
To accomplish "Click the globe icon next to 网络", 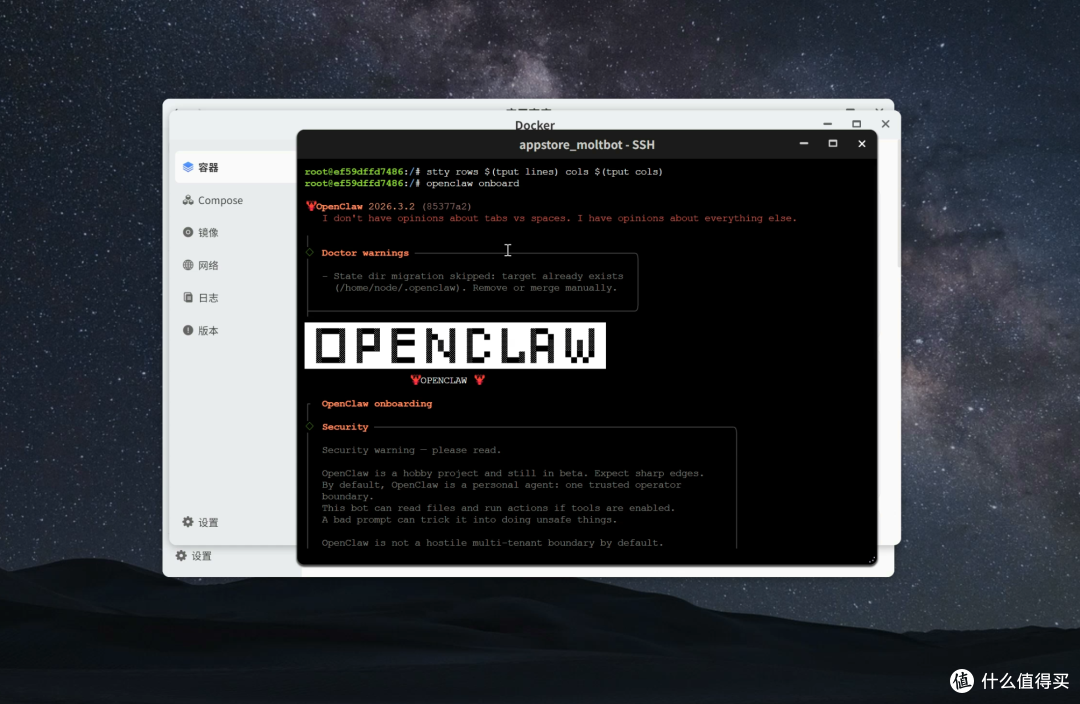I will (x=187, y=265).
